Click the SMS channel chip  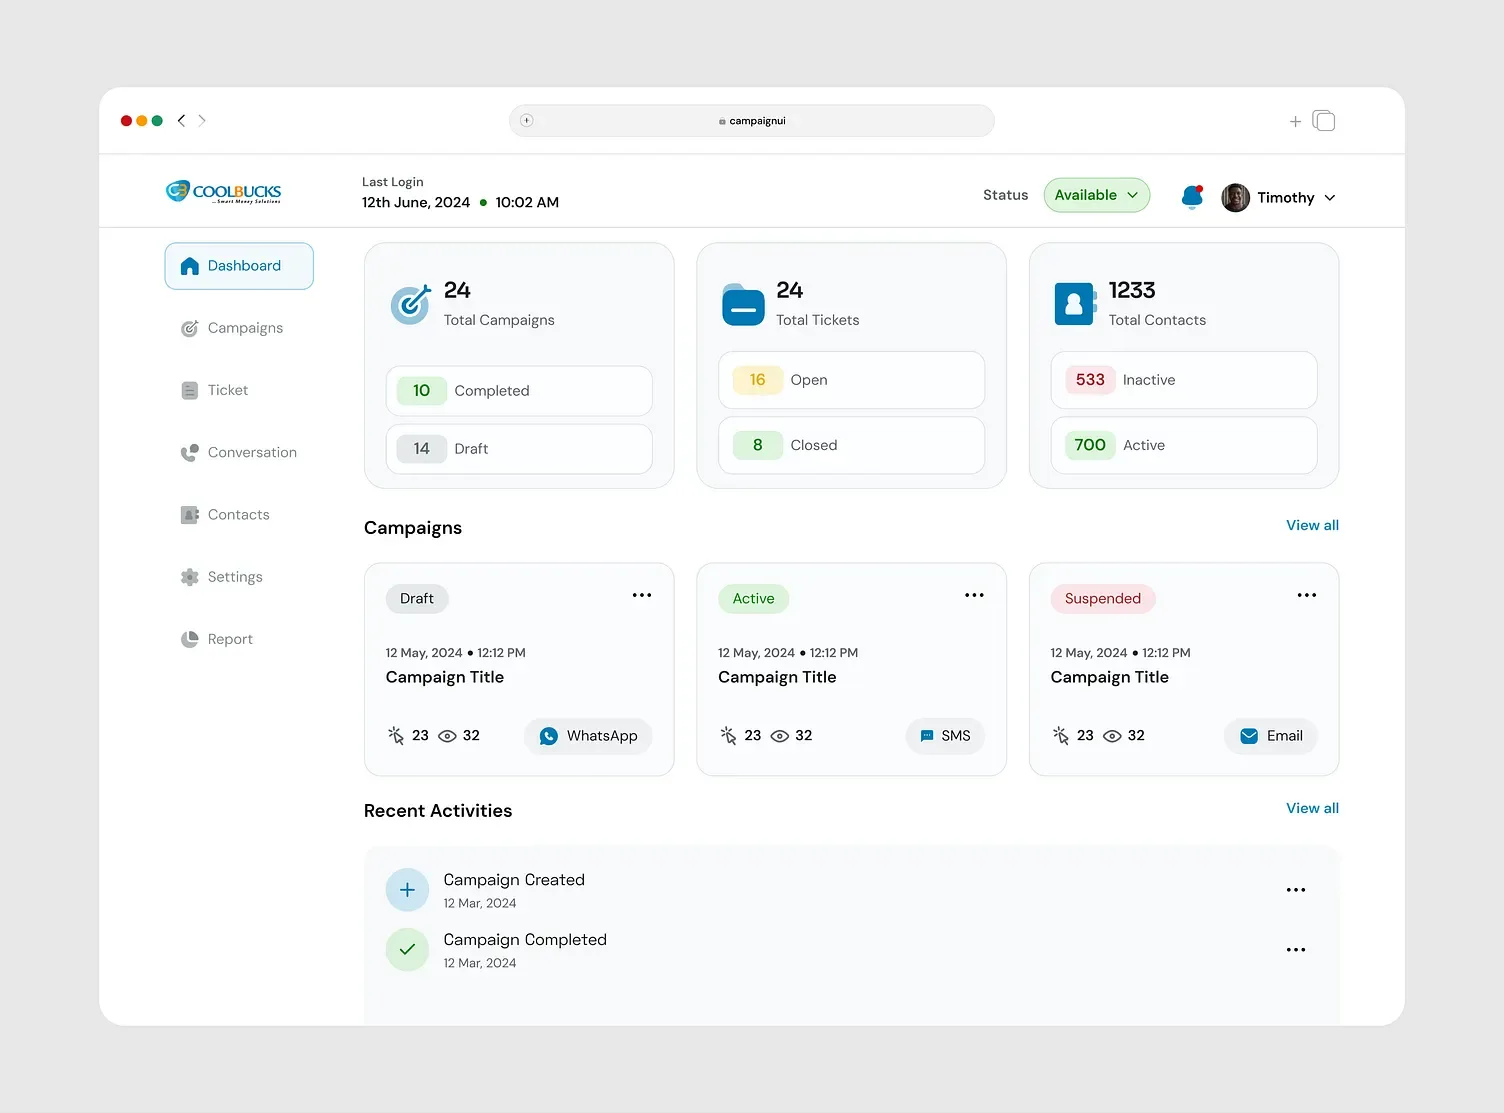(945, 736)
